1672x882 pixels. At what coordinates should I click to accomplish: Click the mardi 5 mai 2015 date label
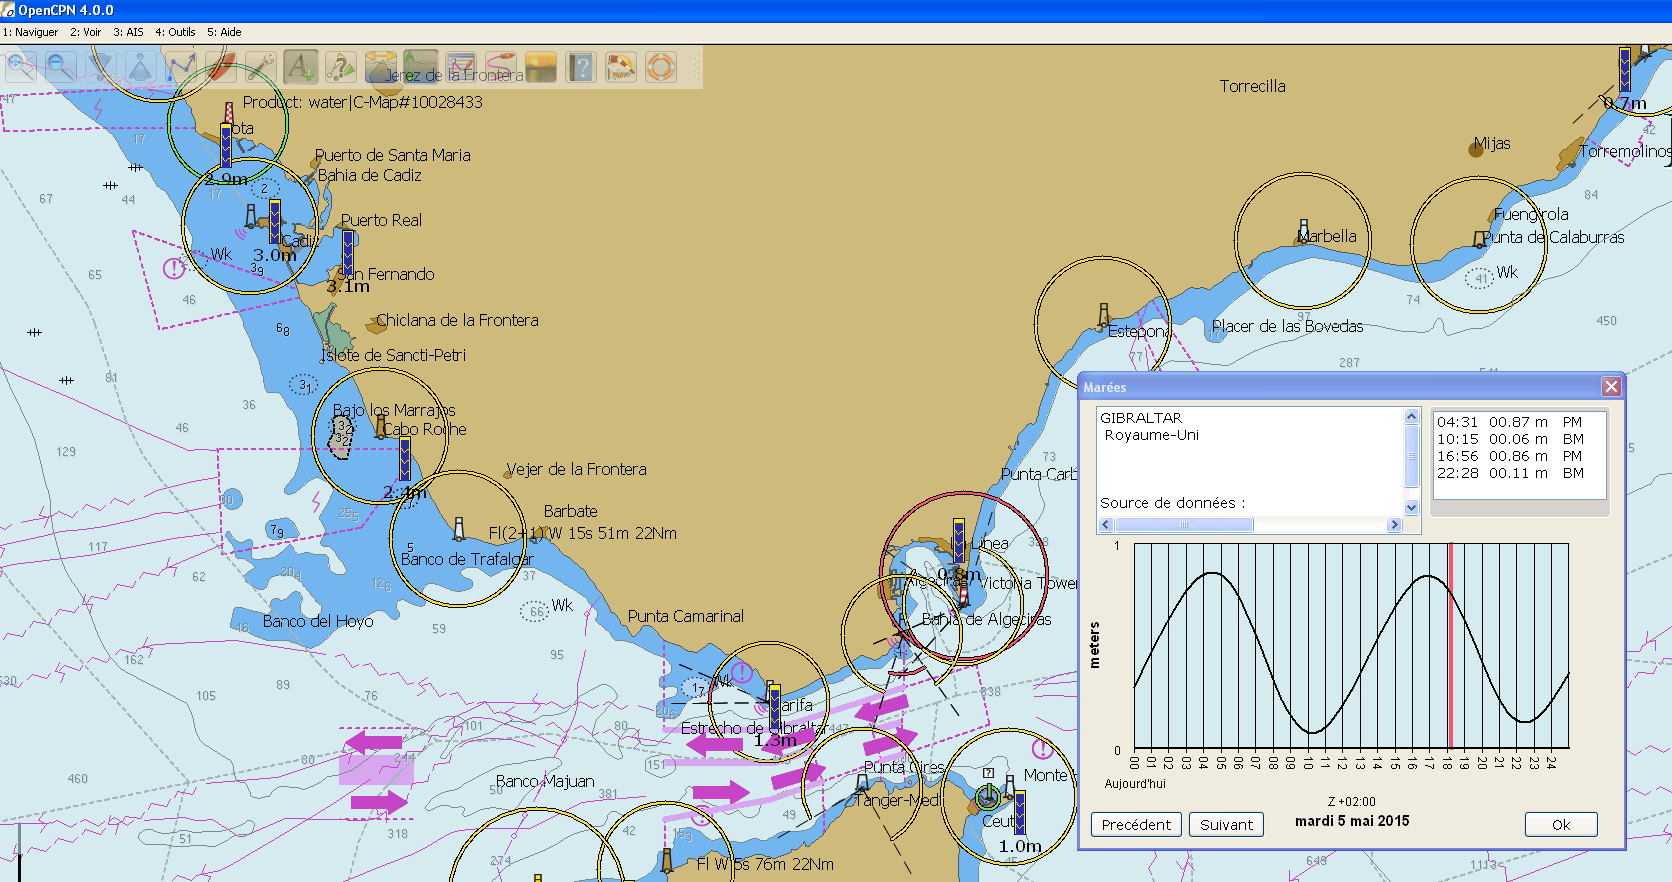(x=1352, y=821)
